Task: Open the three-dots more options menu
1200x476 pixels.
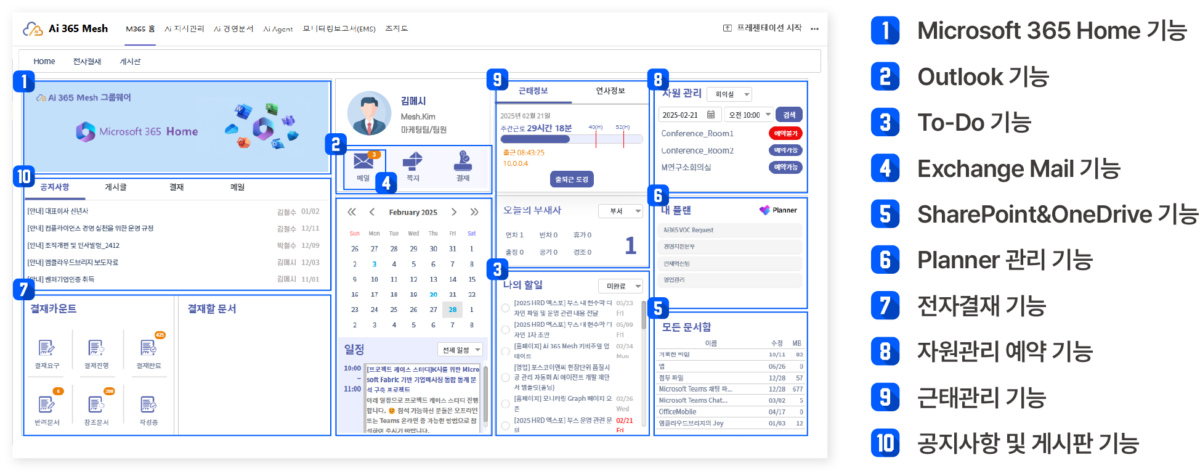Action: click(x=815, y=28)
